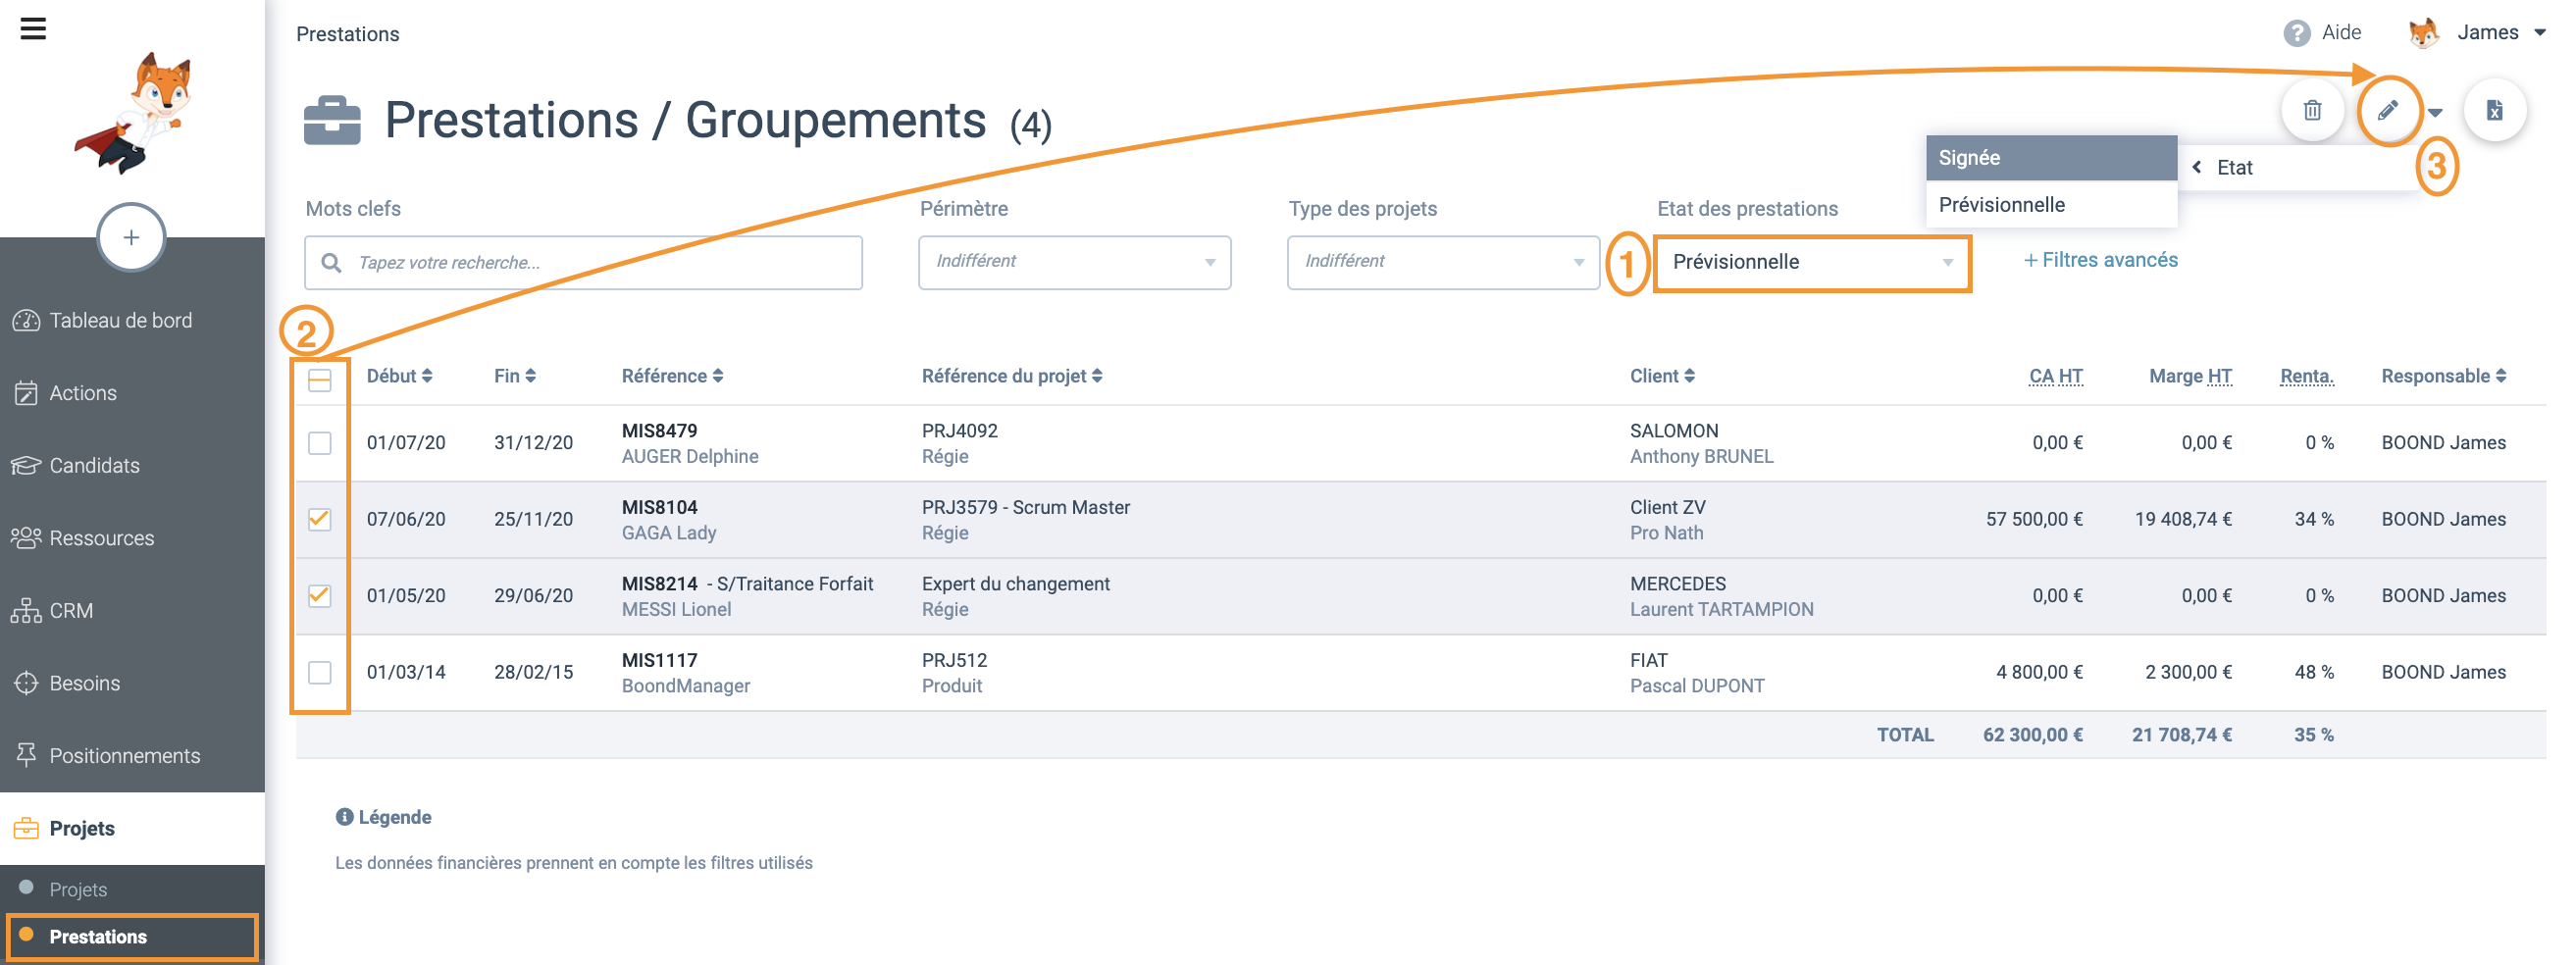Click the Actions calendar icon

click(26, 393)
